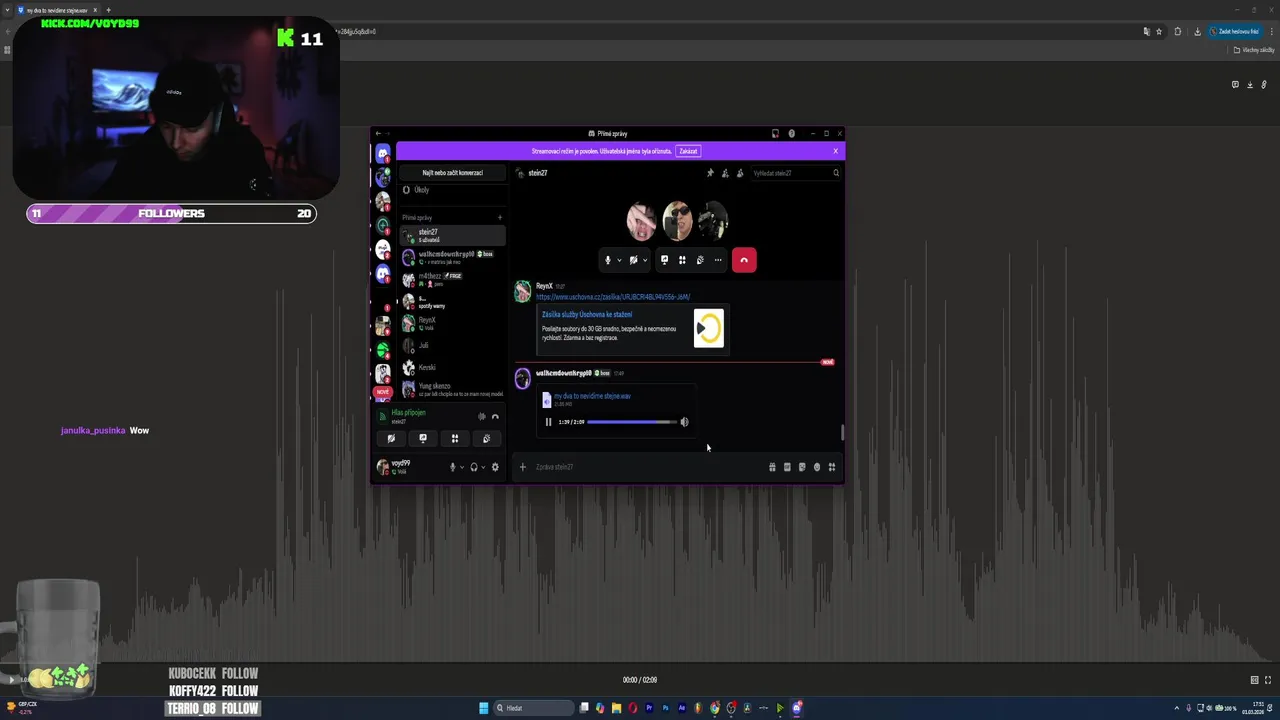
Task: Open gift icon in message bar
Action: click(772, 467)
